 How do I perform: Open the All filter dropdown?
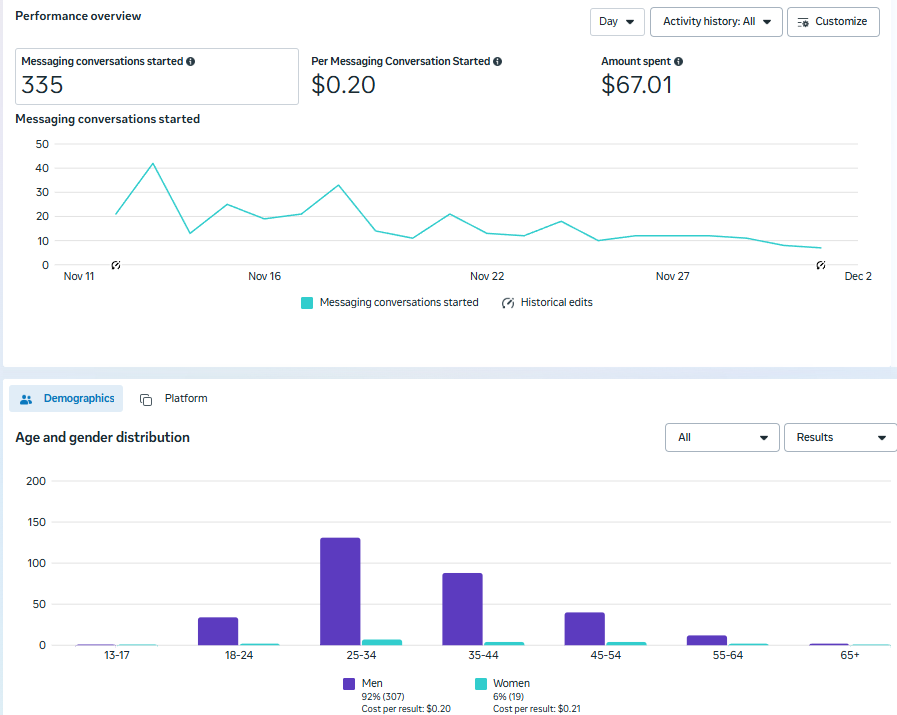click(722, 437)
